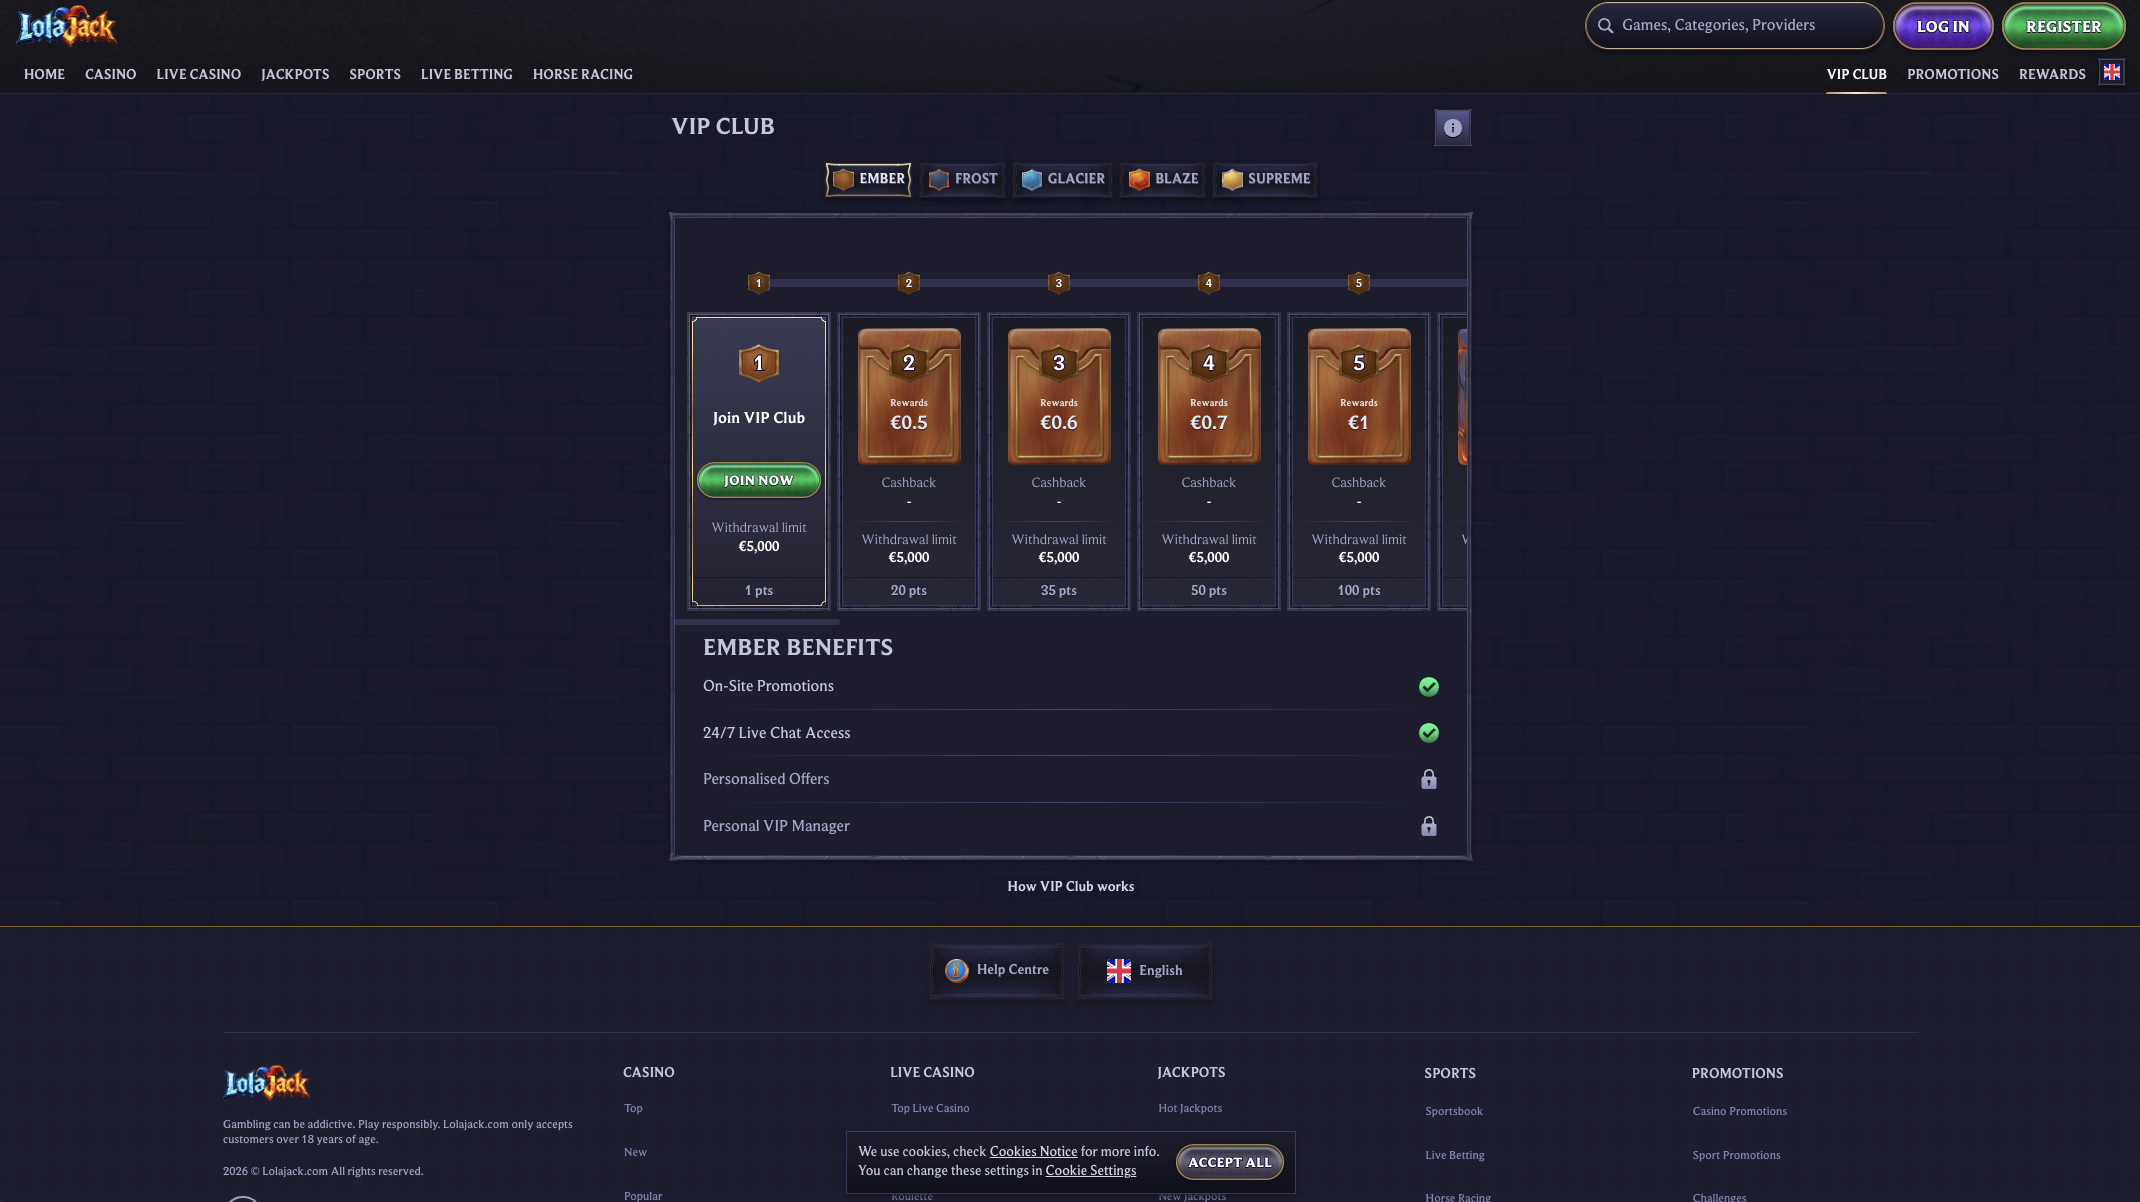This screenshot has height=1202, width=2140.
Task: Open Promotions in header navigation
Action: (x=1952, y=74)
